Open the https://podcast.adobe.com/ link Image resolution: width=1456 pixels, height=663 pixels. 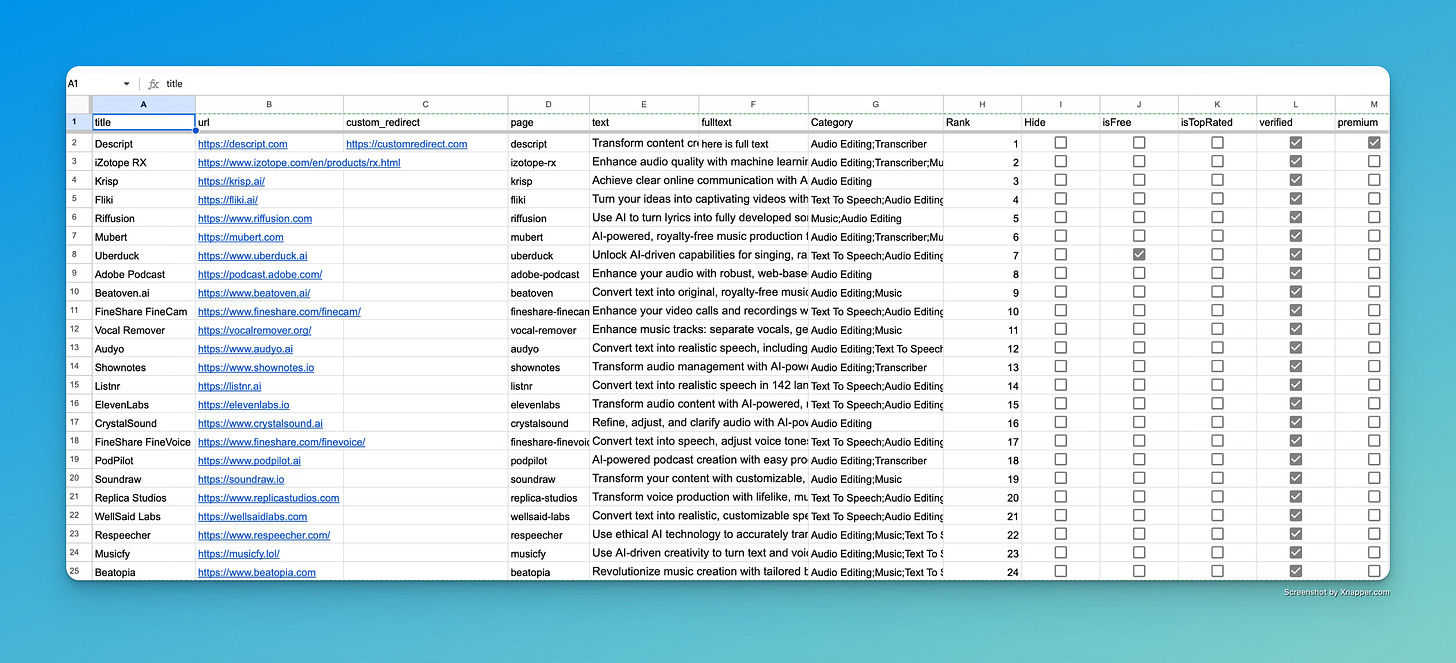coord(260,274)
